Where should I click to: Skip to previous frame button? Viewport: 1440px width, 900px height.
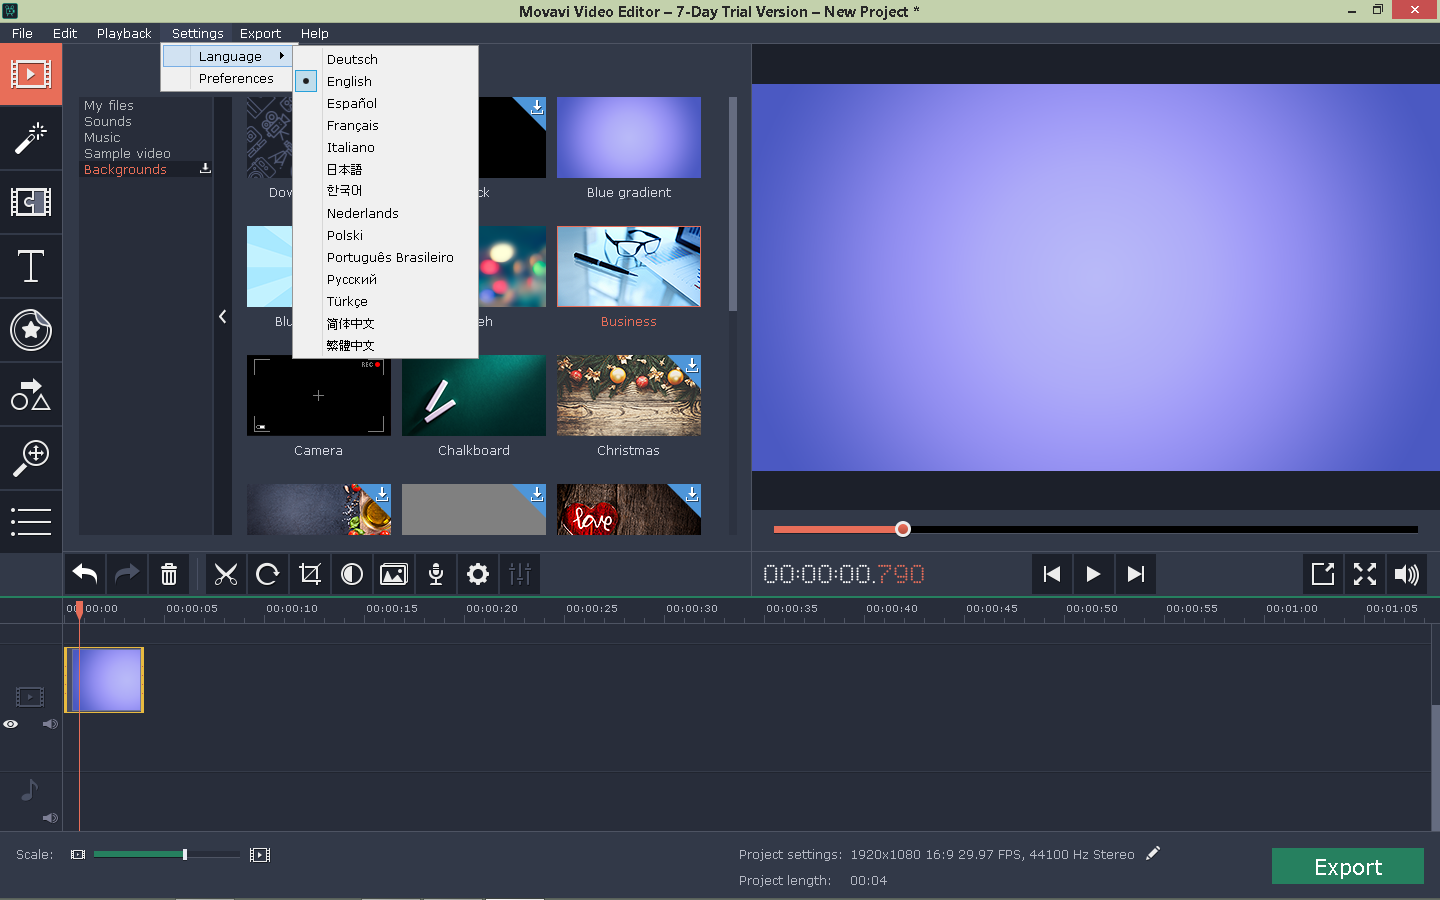pos(1051,574)
